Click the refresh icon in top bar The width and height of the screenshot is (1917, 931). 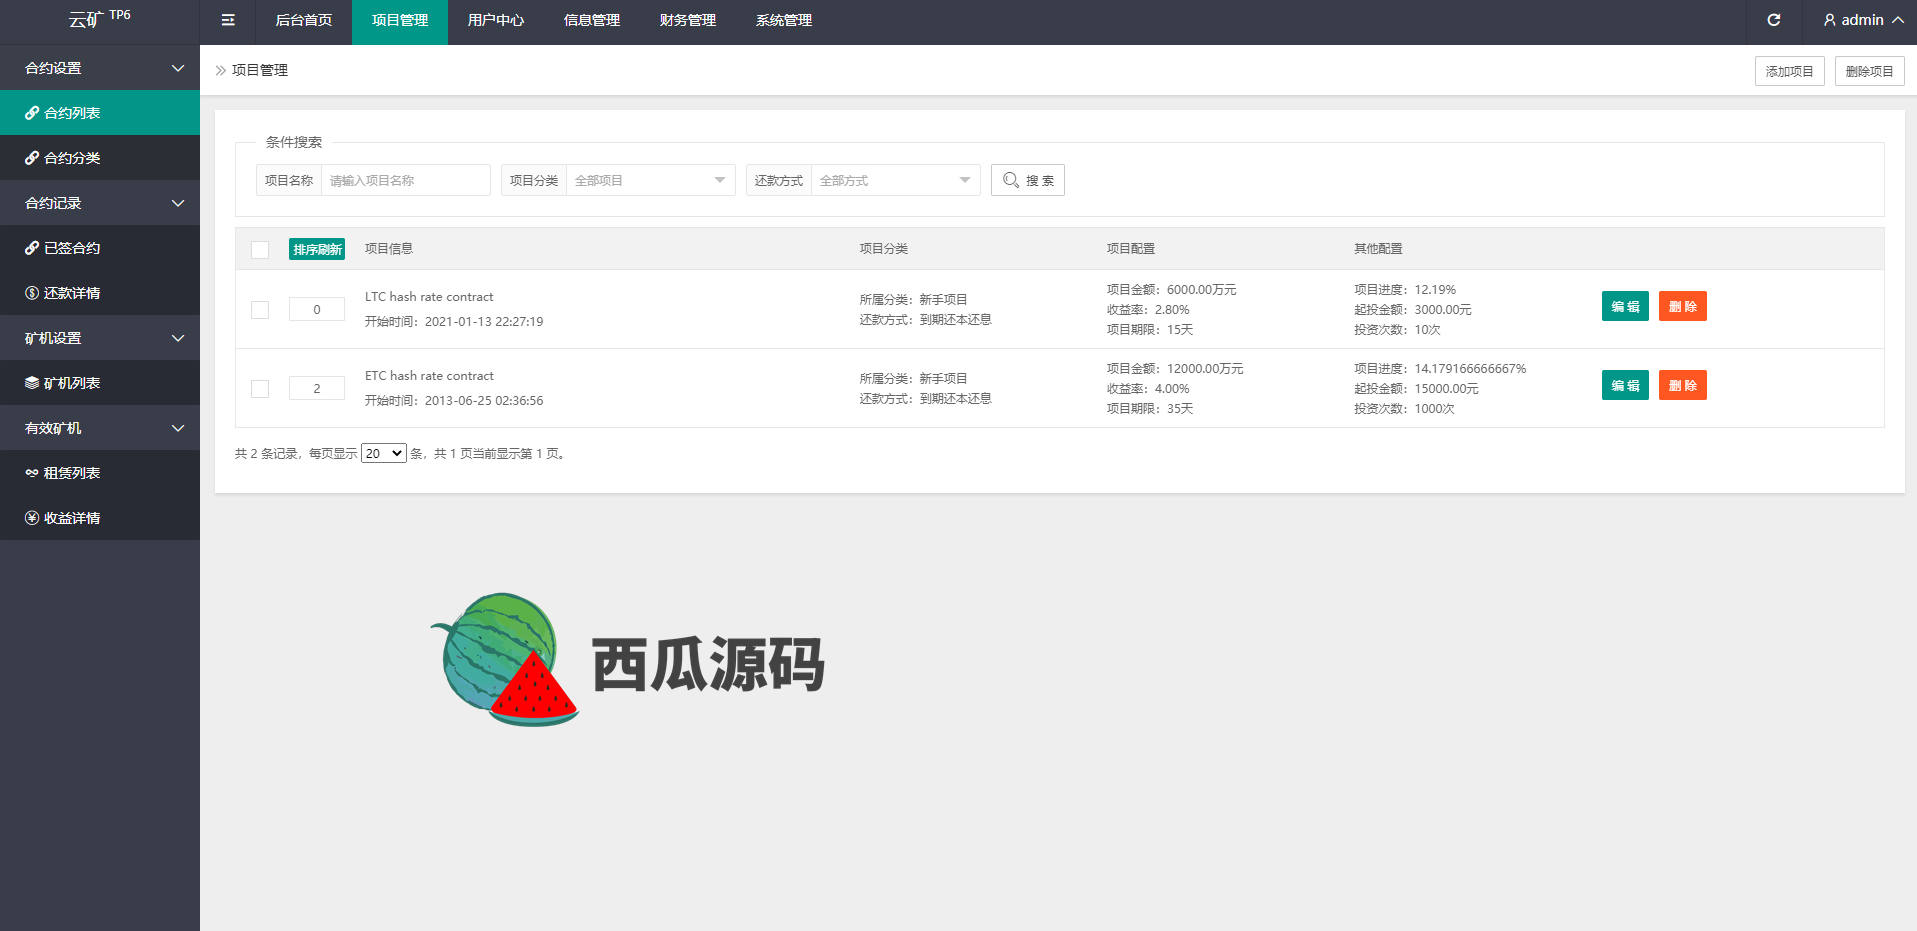(x=1774, y=20)
